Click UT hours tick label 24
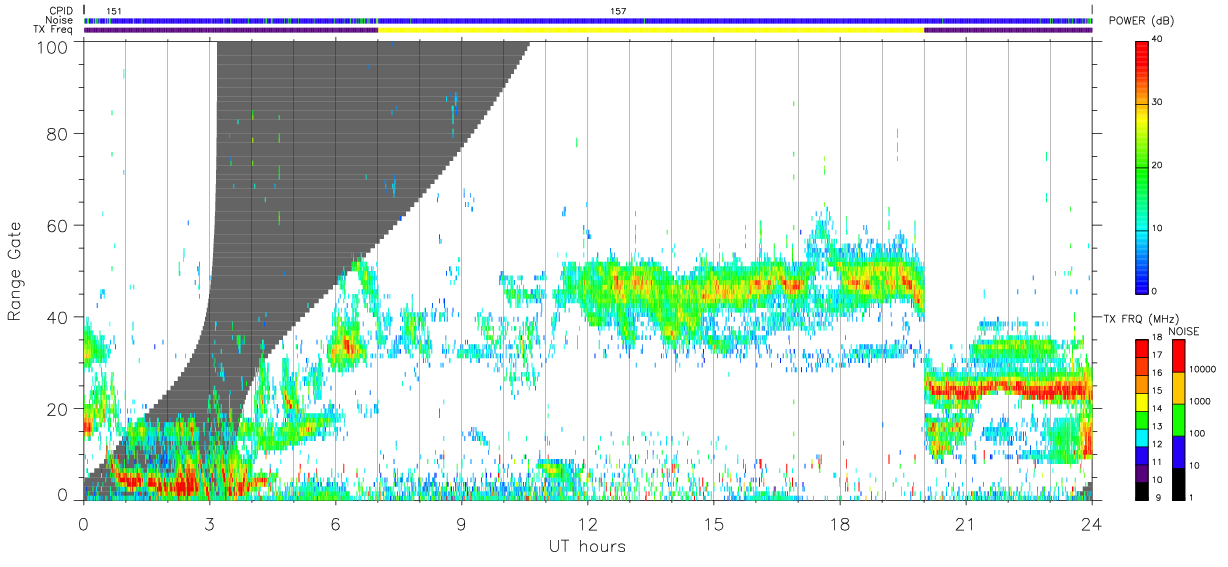The width and height of the screenshot is (1228, 567). (x=1092, y=523)
